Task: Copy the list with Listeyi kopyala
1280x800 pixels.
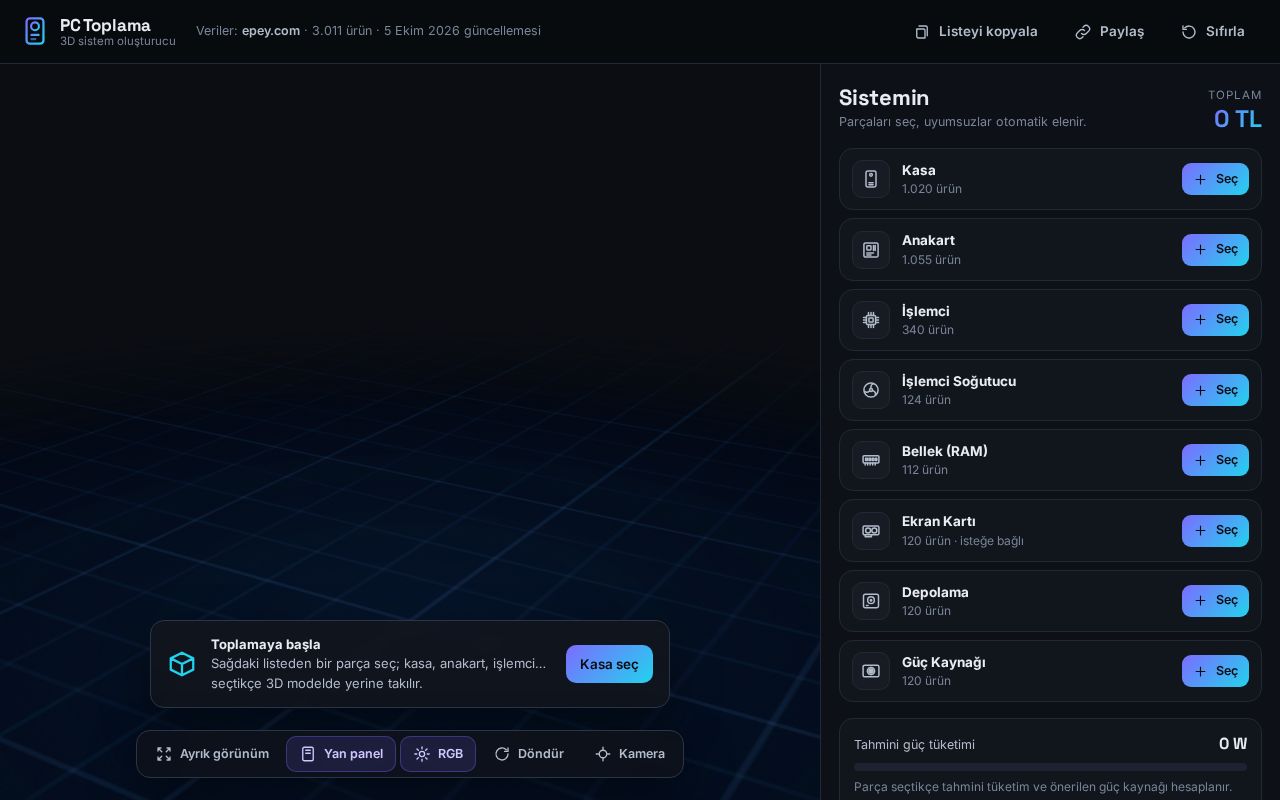Action: pos(976,32)
